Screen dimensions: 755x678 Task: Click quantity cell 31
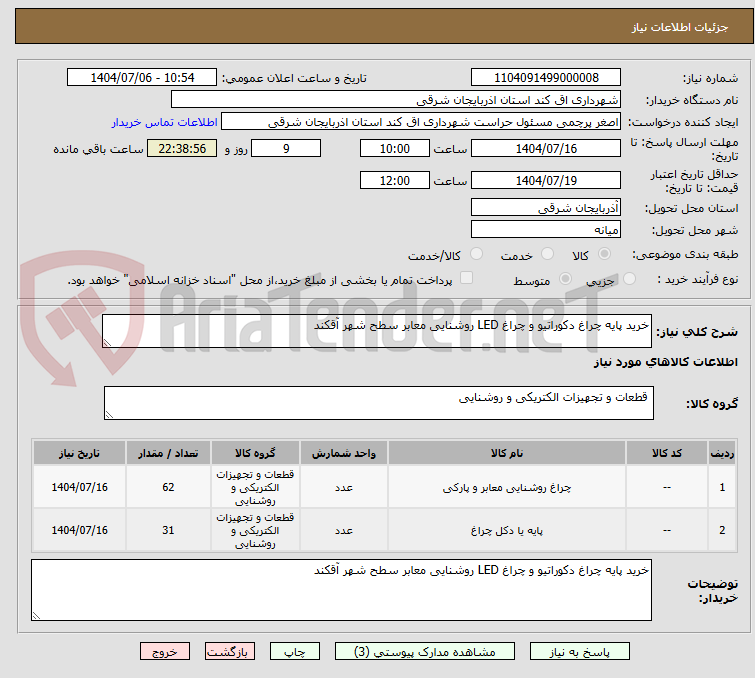(x=168, y=530)
